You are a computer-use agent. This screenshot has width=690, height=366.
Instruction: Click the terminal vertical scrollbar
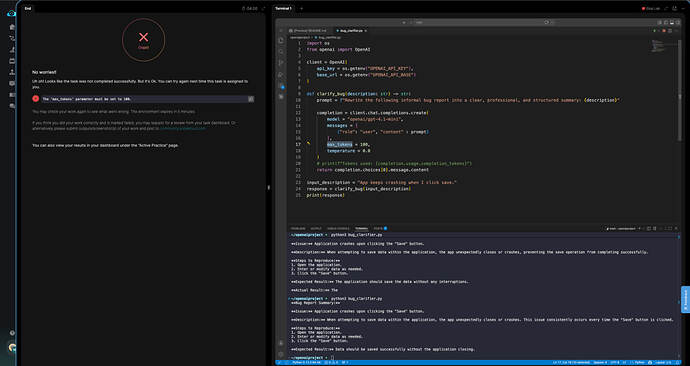point(680,295)
